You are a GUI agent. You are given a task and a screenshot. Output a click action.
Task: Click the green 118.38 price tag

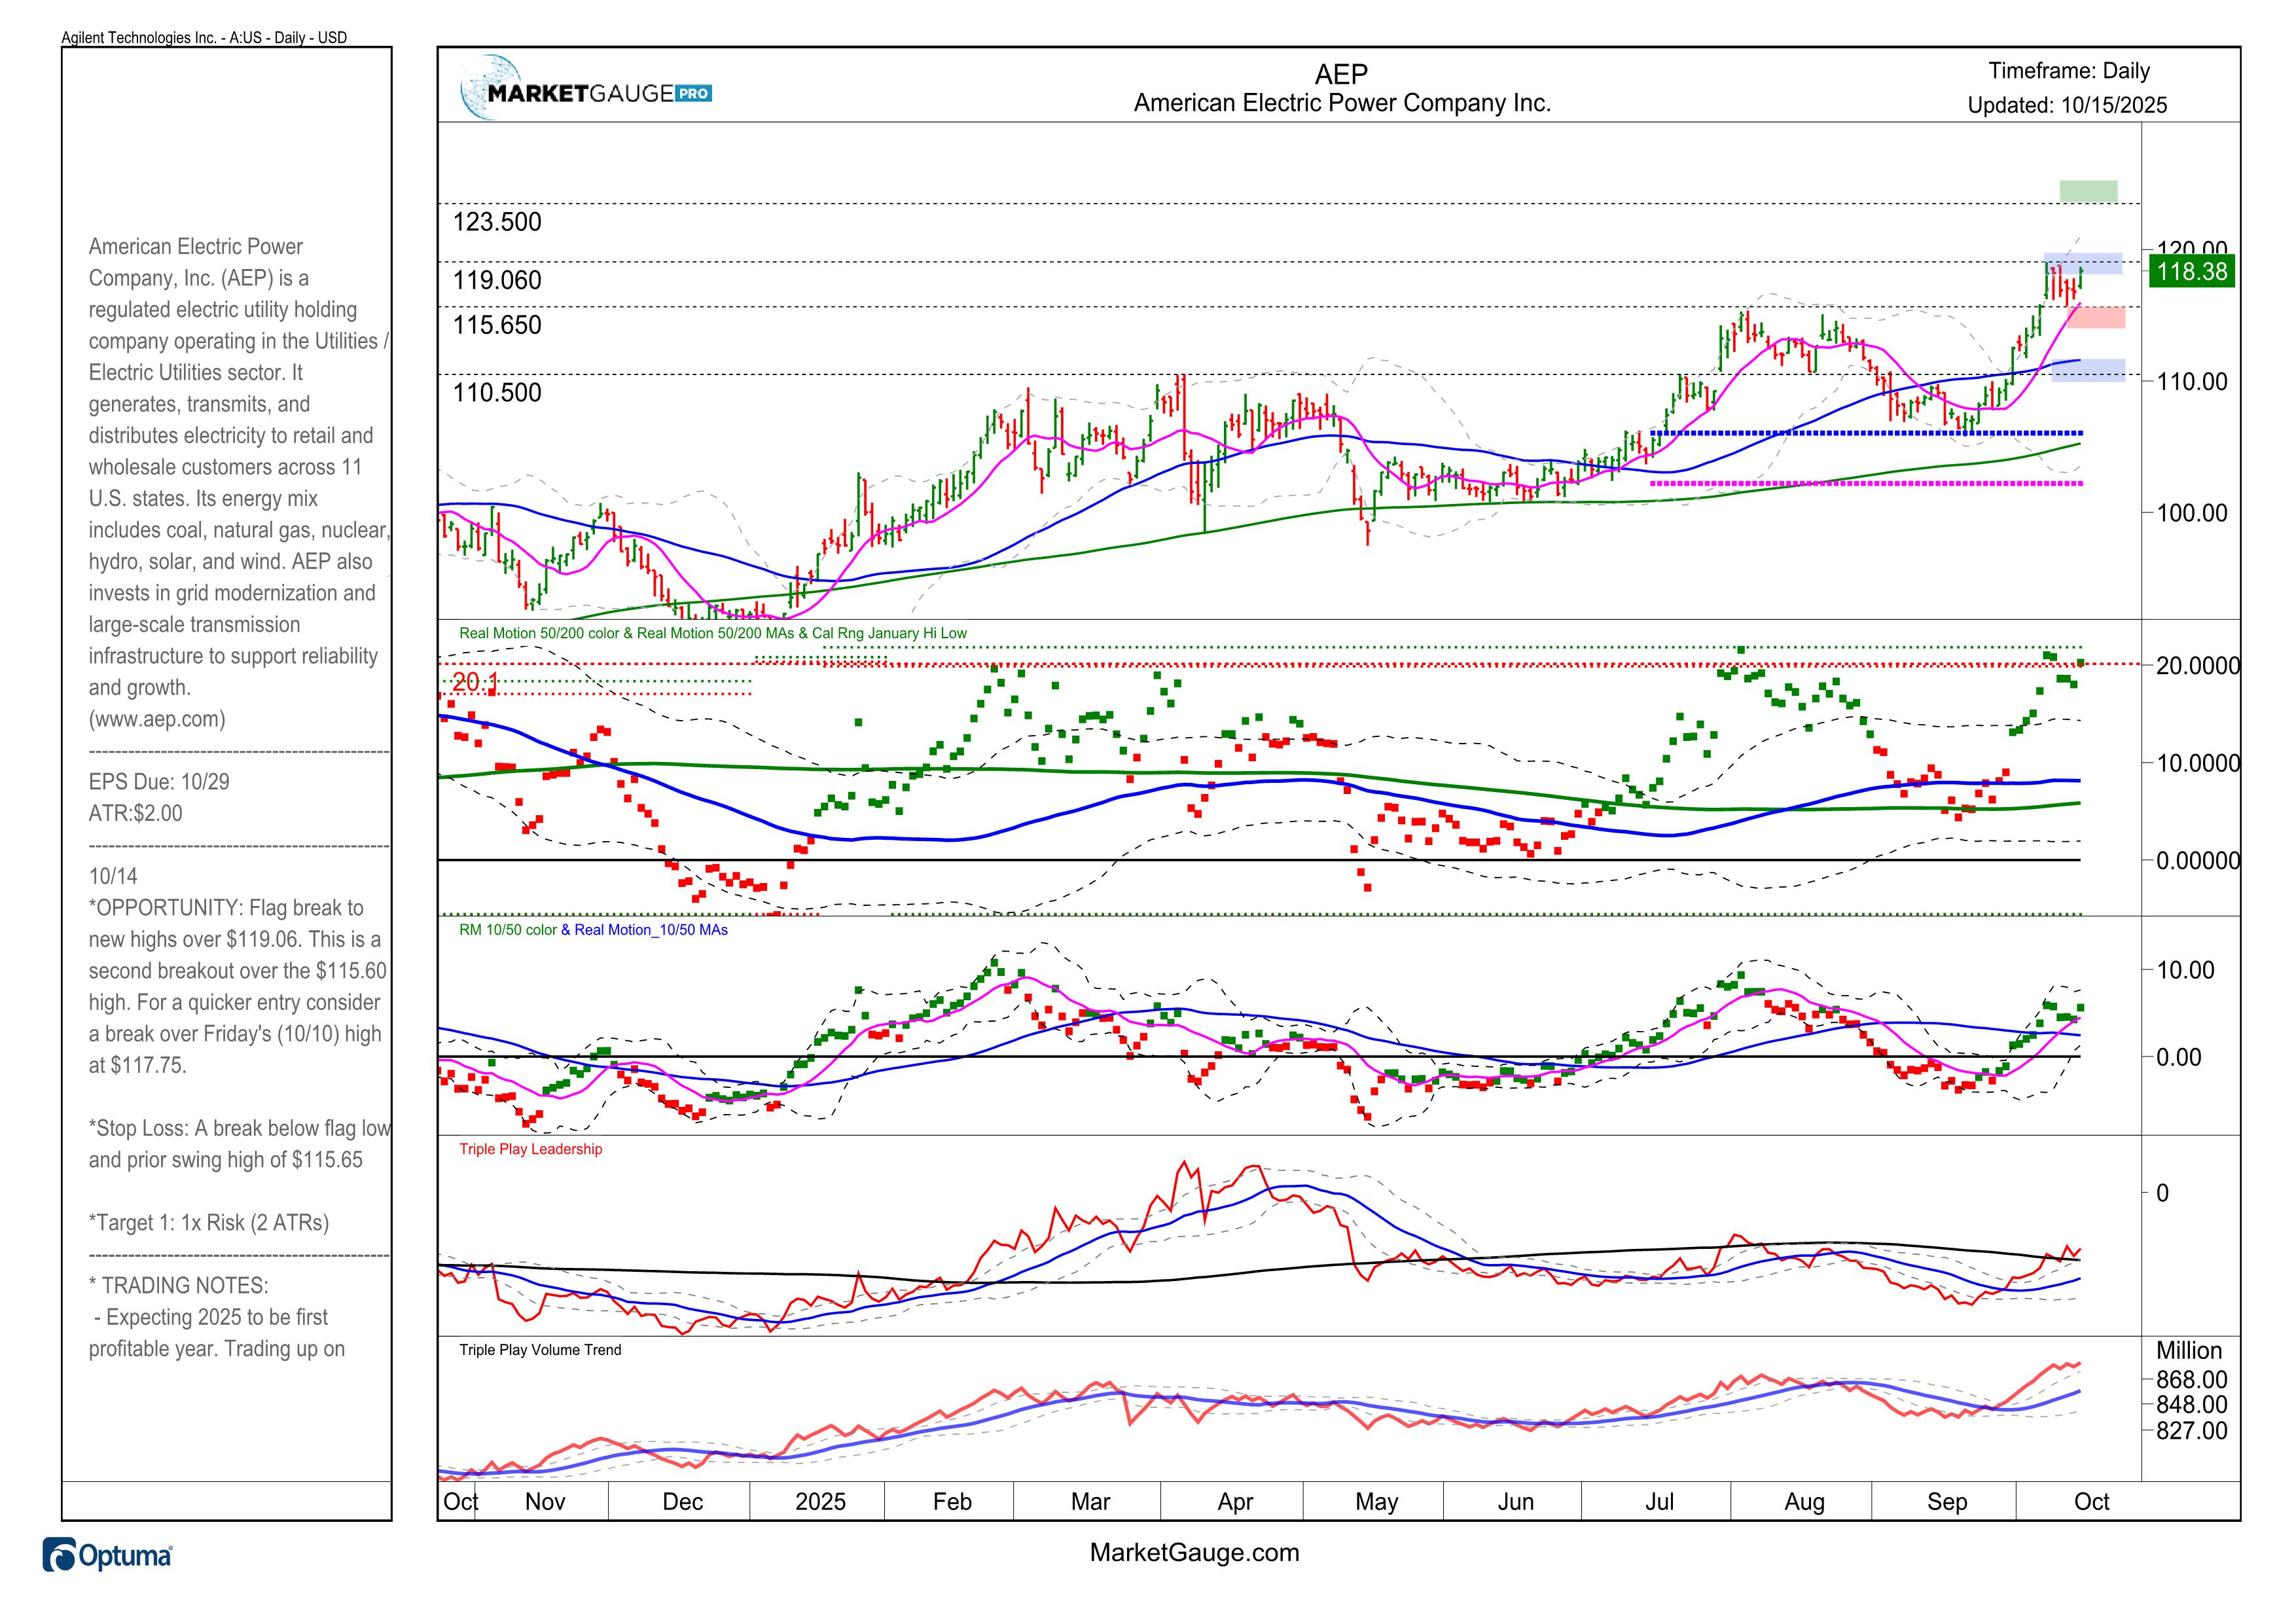[x=2191, y=272]
